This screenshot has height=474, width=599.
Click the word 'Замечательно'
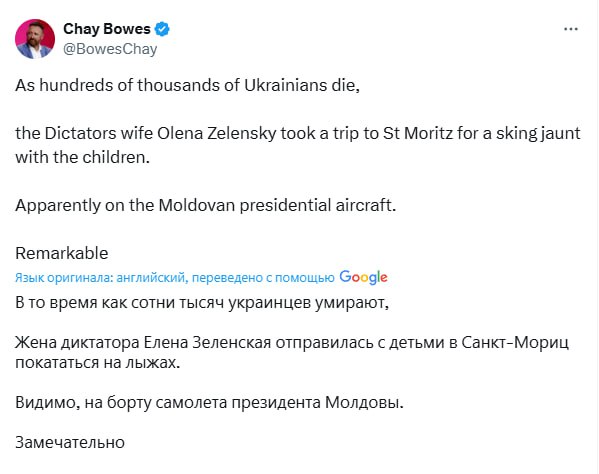pos(70,443)
